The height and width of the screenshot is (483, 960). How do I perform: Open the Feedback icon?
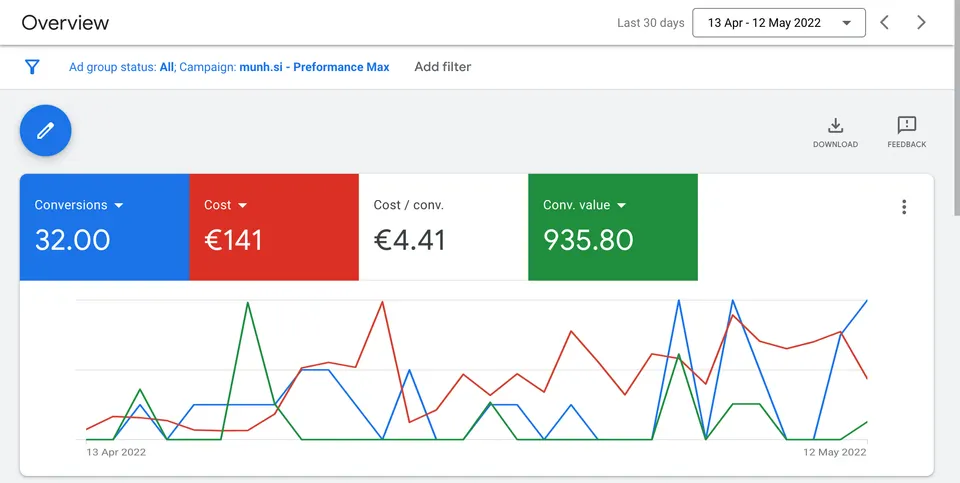(x=907, y=132)
